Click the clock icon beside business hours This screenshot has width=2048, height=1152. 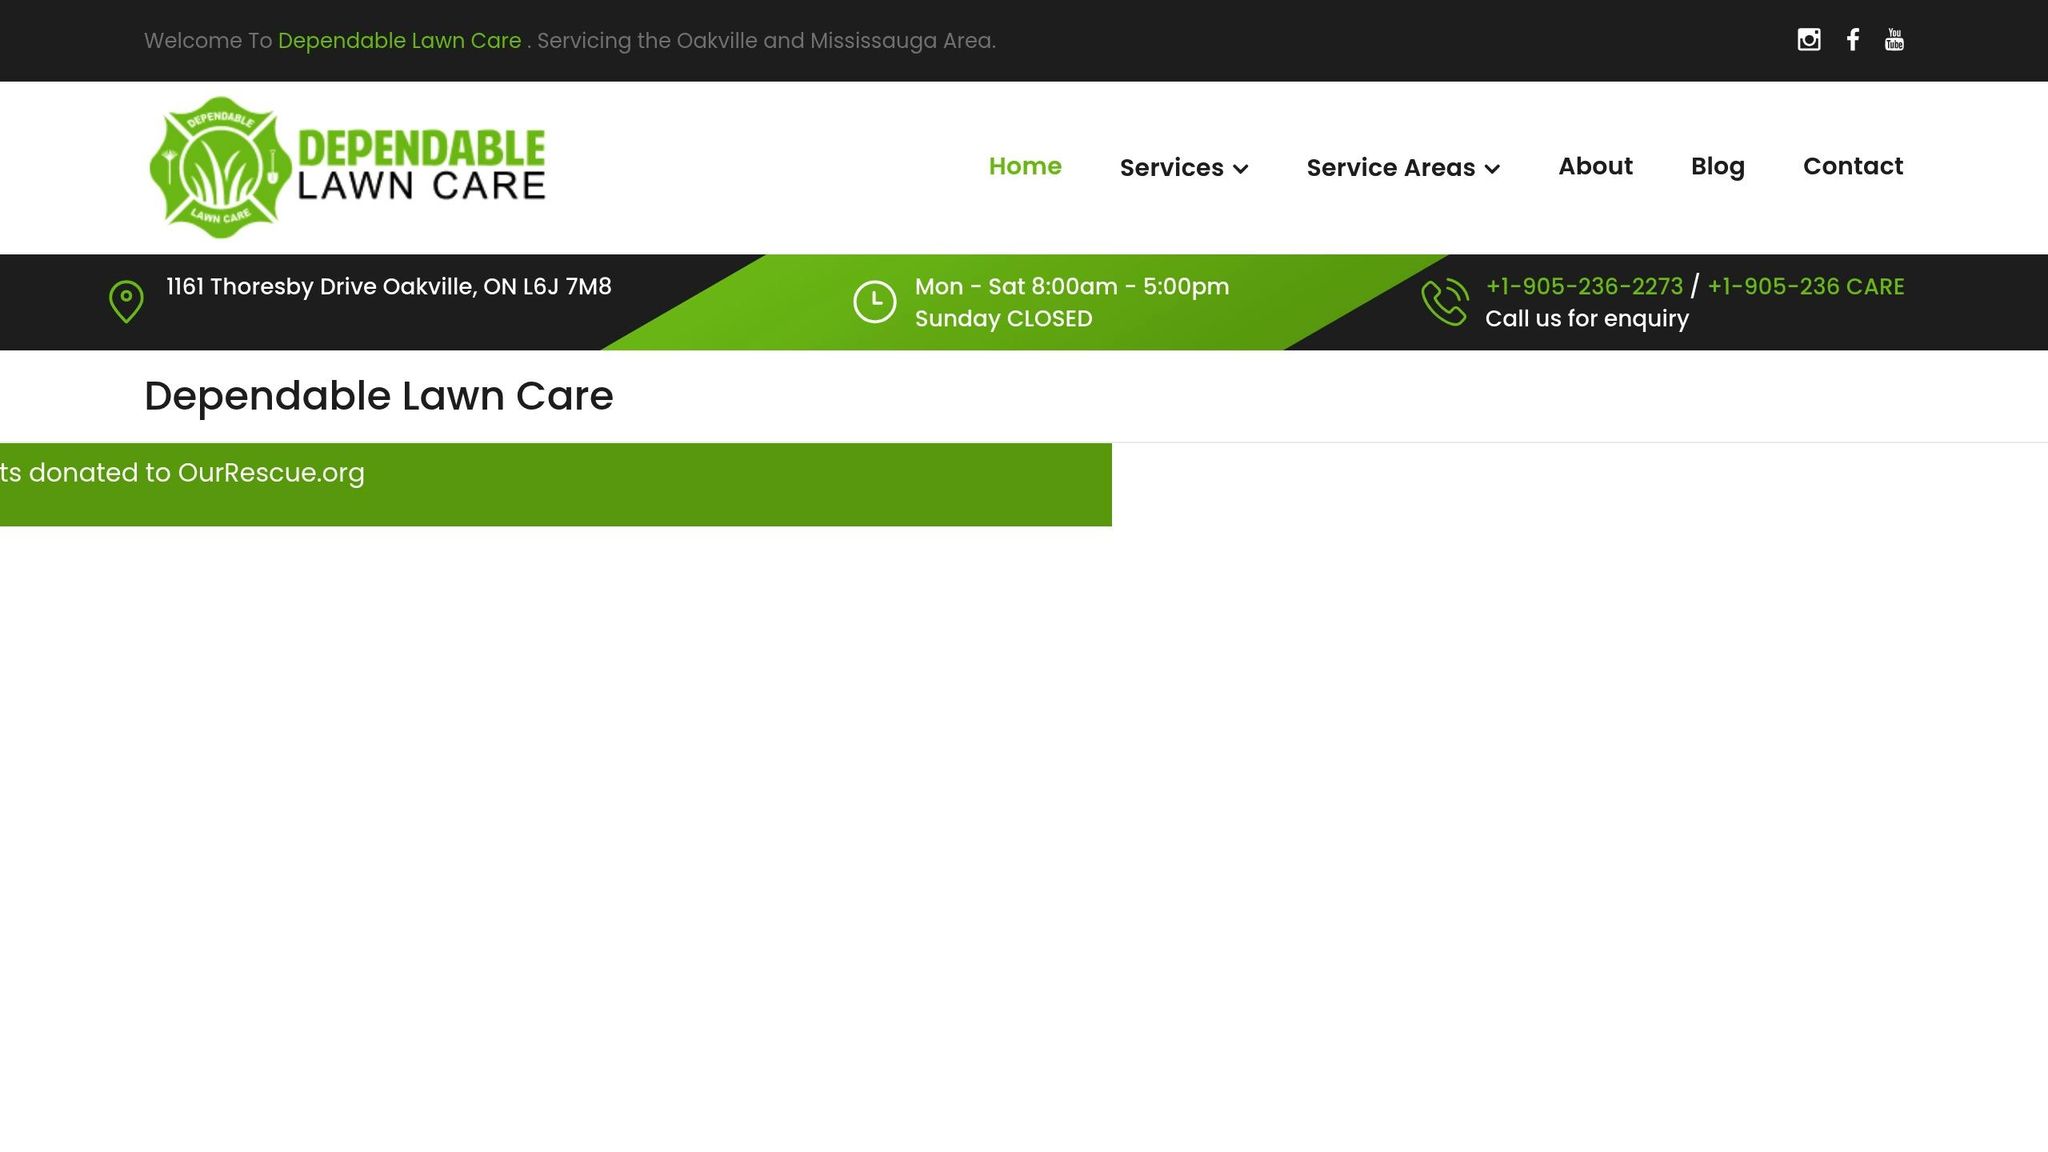click(874, 300)
